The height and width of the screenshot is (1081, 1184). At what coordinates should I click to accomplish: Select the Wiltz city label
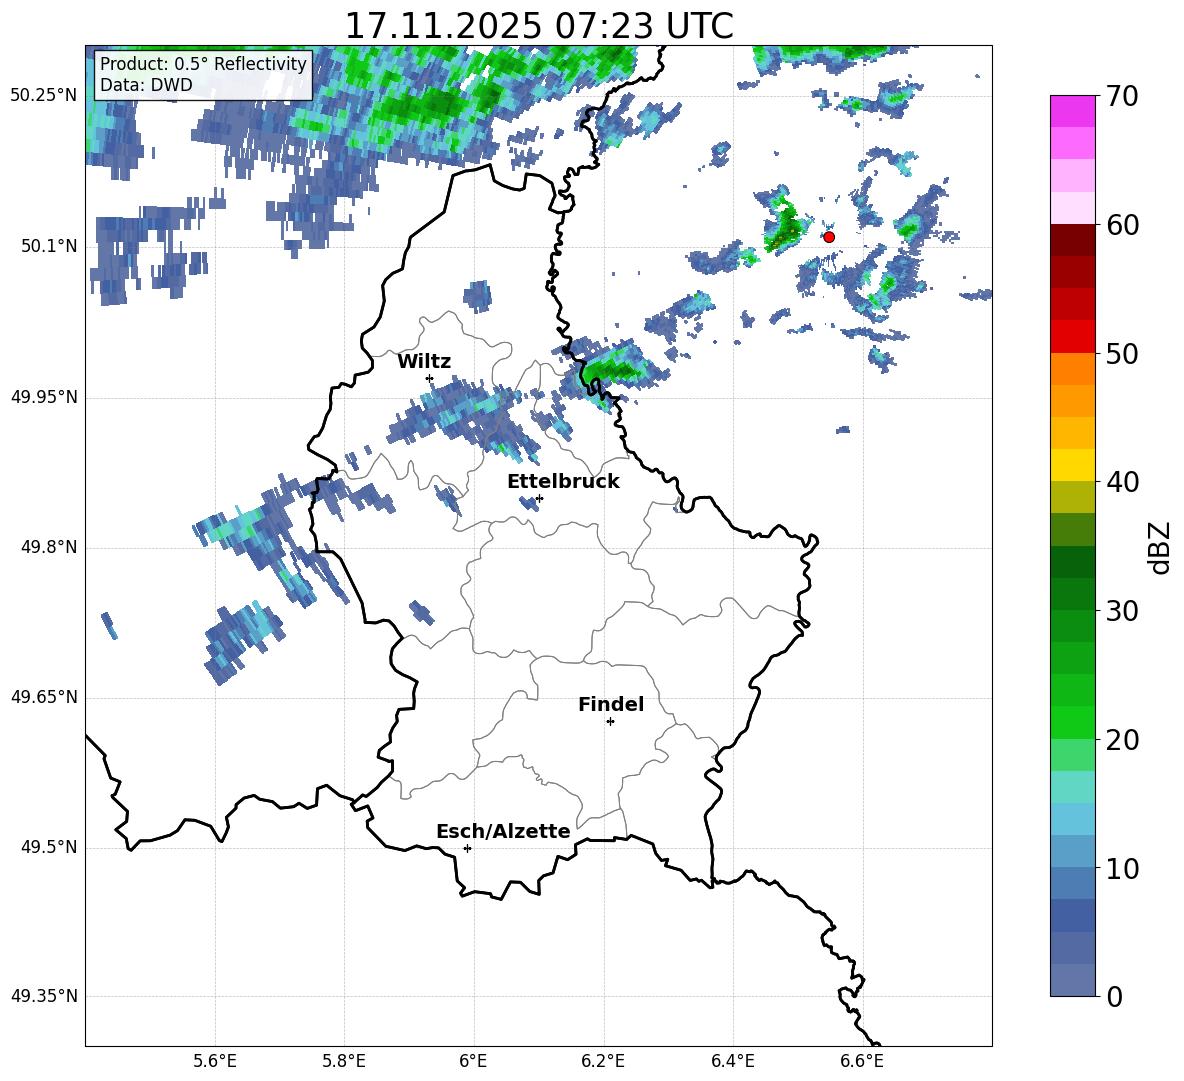(424, 361)
